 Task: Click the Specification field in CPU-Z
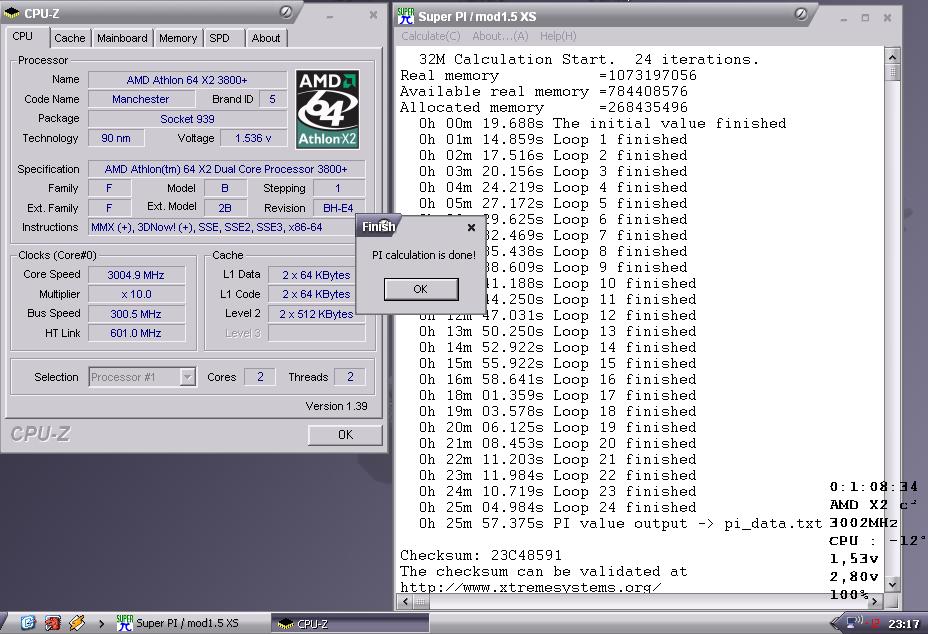coord(226,169)
